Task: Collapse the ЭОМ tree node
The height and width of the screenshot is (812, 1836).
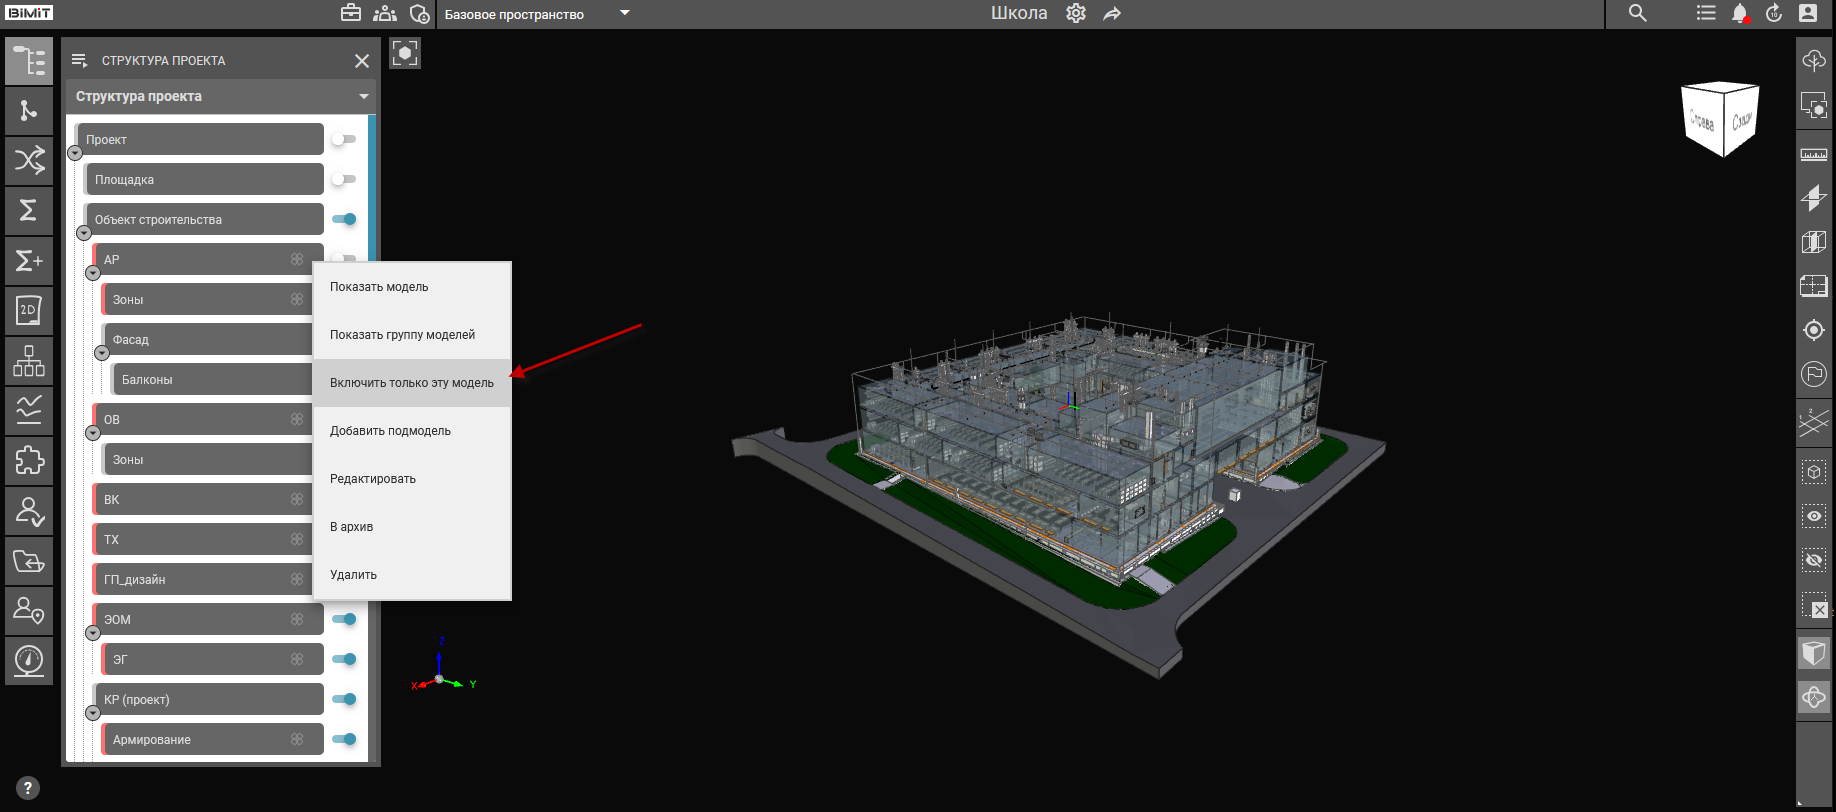Action: coord(93,633)
